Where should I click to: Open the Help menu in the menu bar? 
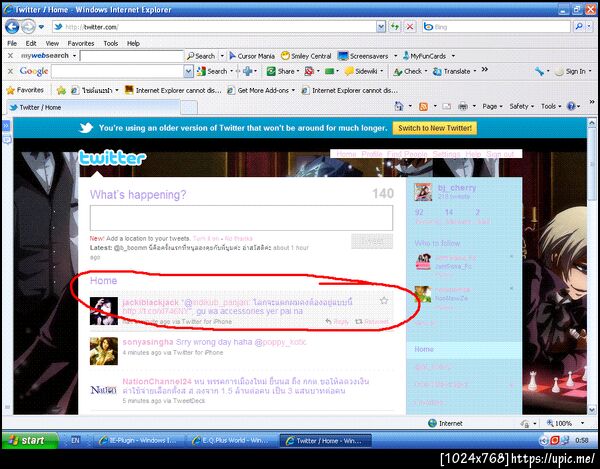(x=133, y=43)
